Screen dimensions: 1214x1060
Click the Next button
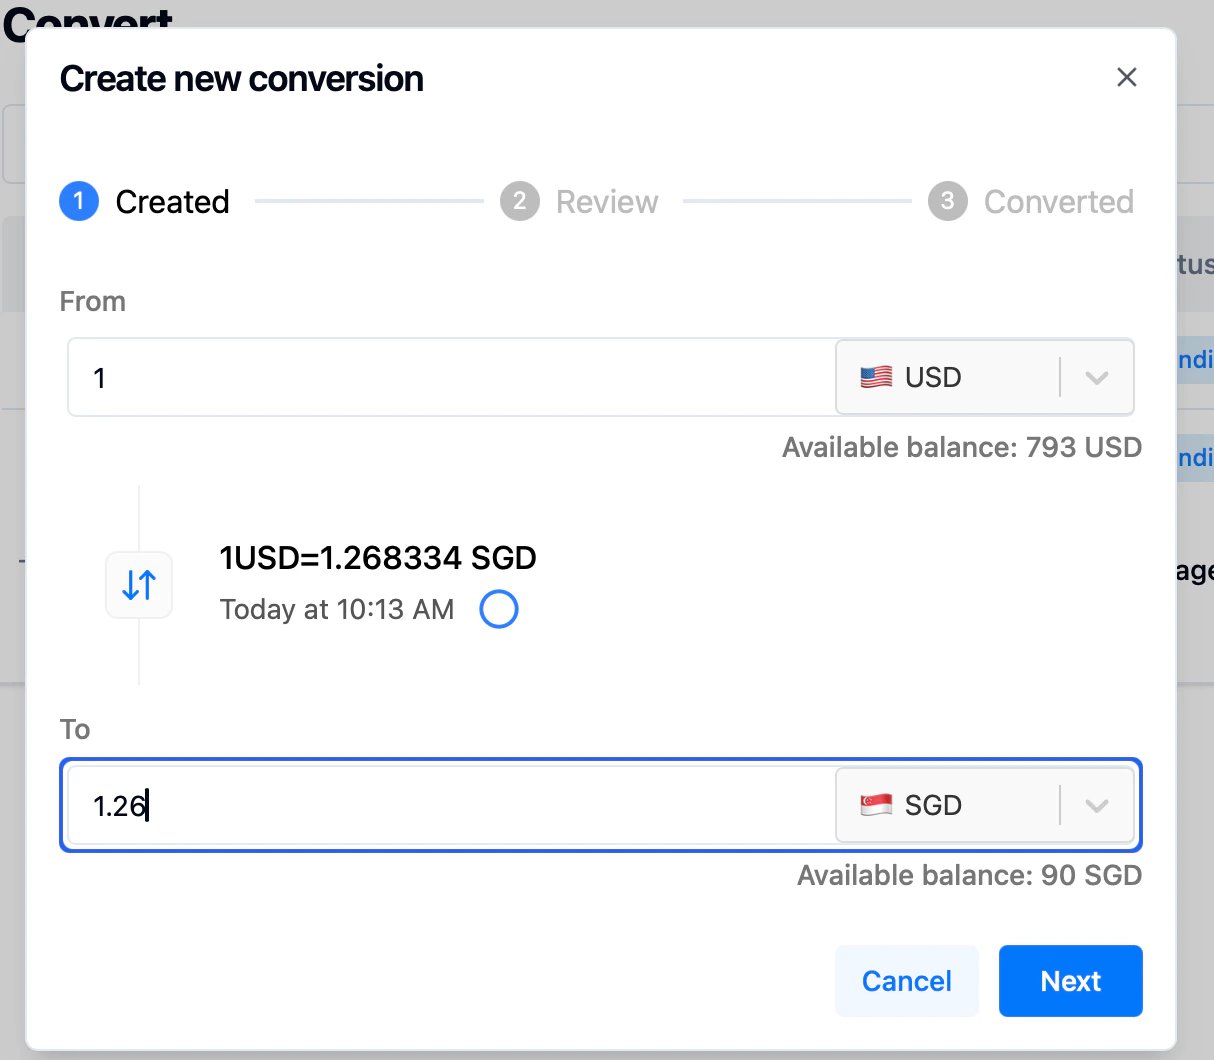tap(1070, 981)
